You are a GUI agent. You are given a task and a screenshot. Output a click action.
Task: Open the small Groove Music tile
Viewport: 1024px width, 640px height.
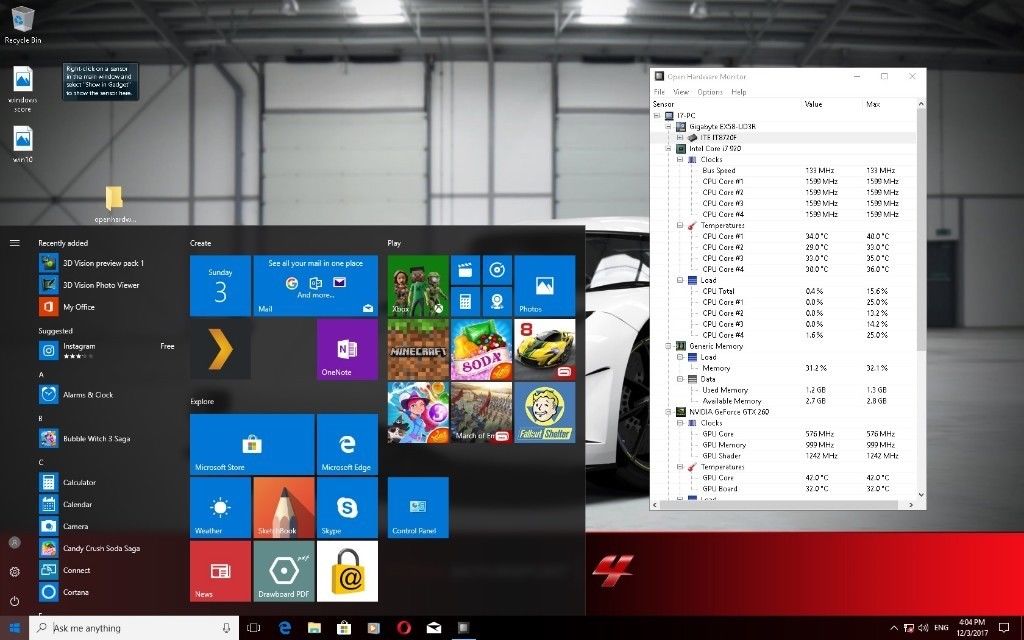[x=497, y=270]
